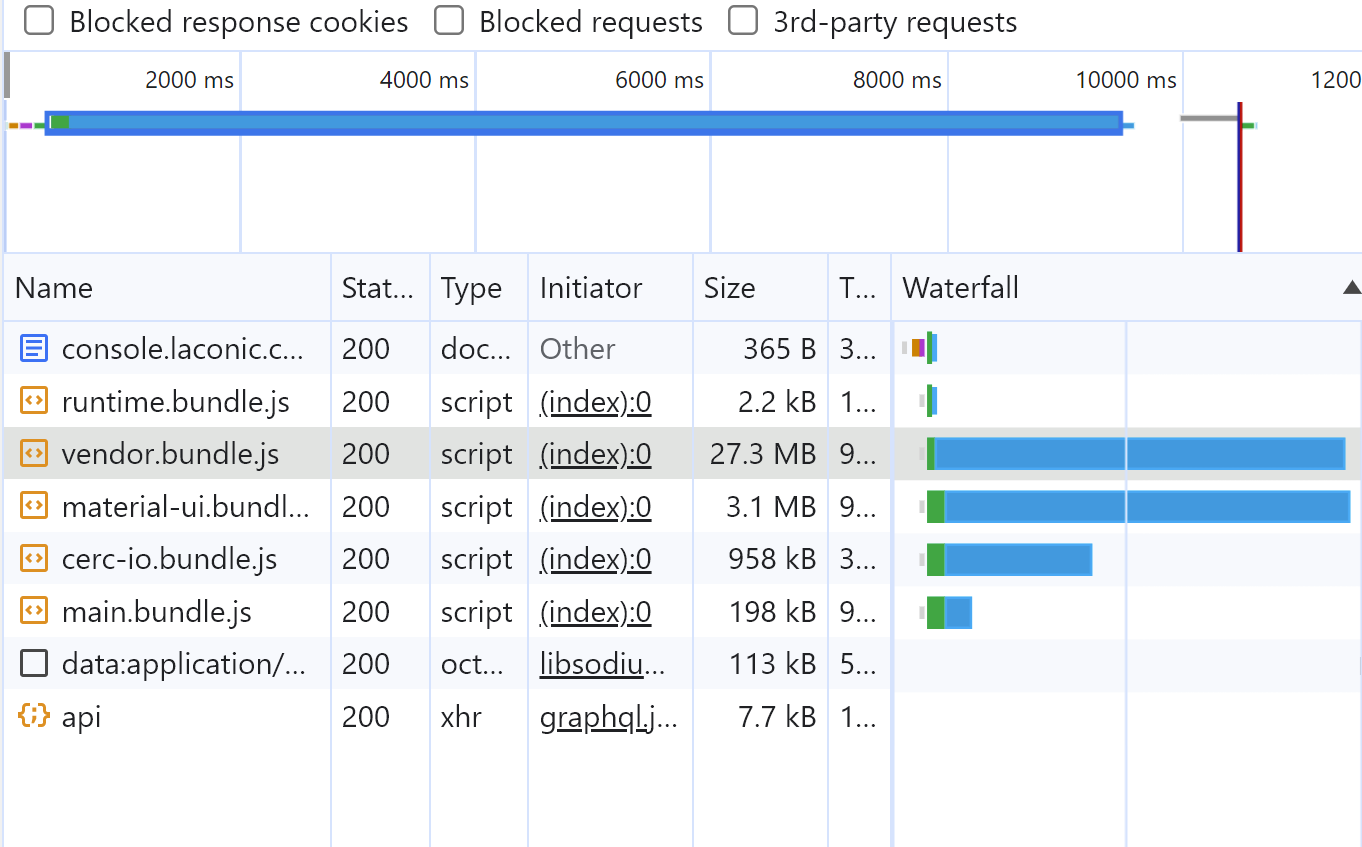Click the data:application file icon
The width and height of the screenshot is (1362, 847).
[x=34, y=664]
